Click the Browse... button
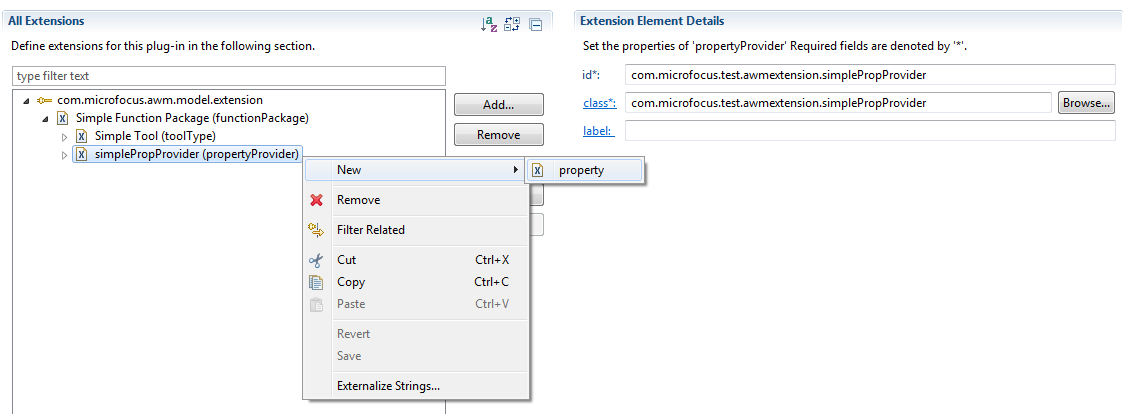Screen dimensions: 1123x414 (1086, 103)
